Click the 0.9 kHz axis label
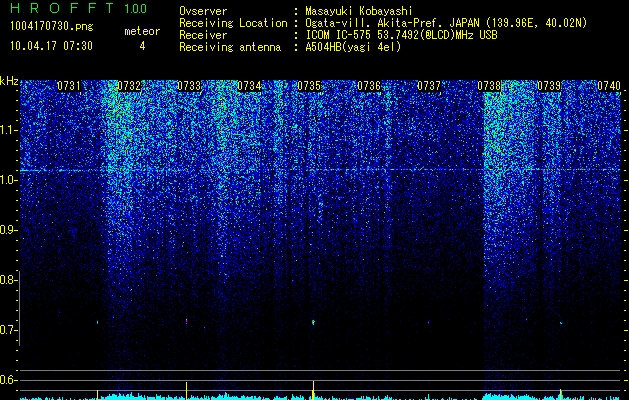 tap(8, 230)
